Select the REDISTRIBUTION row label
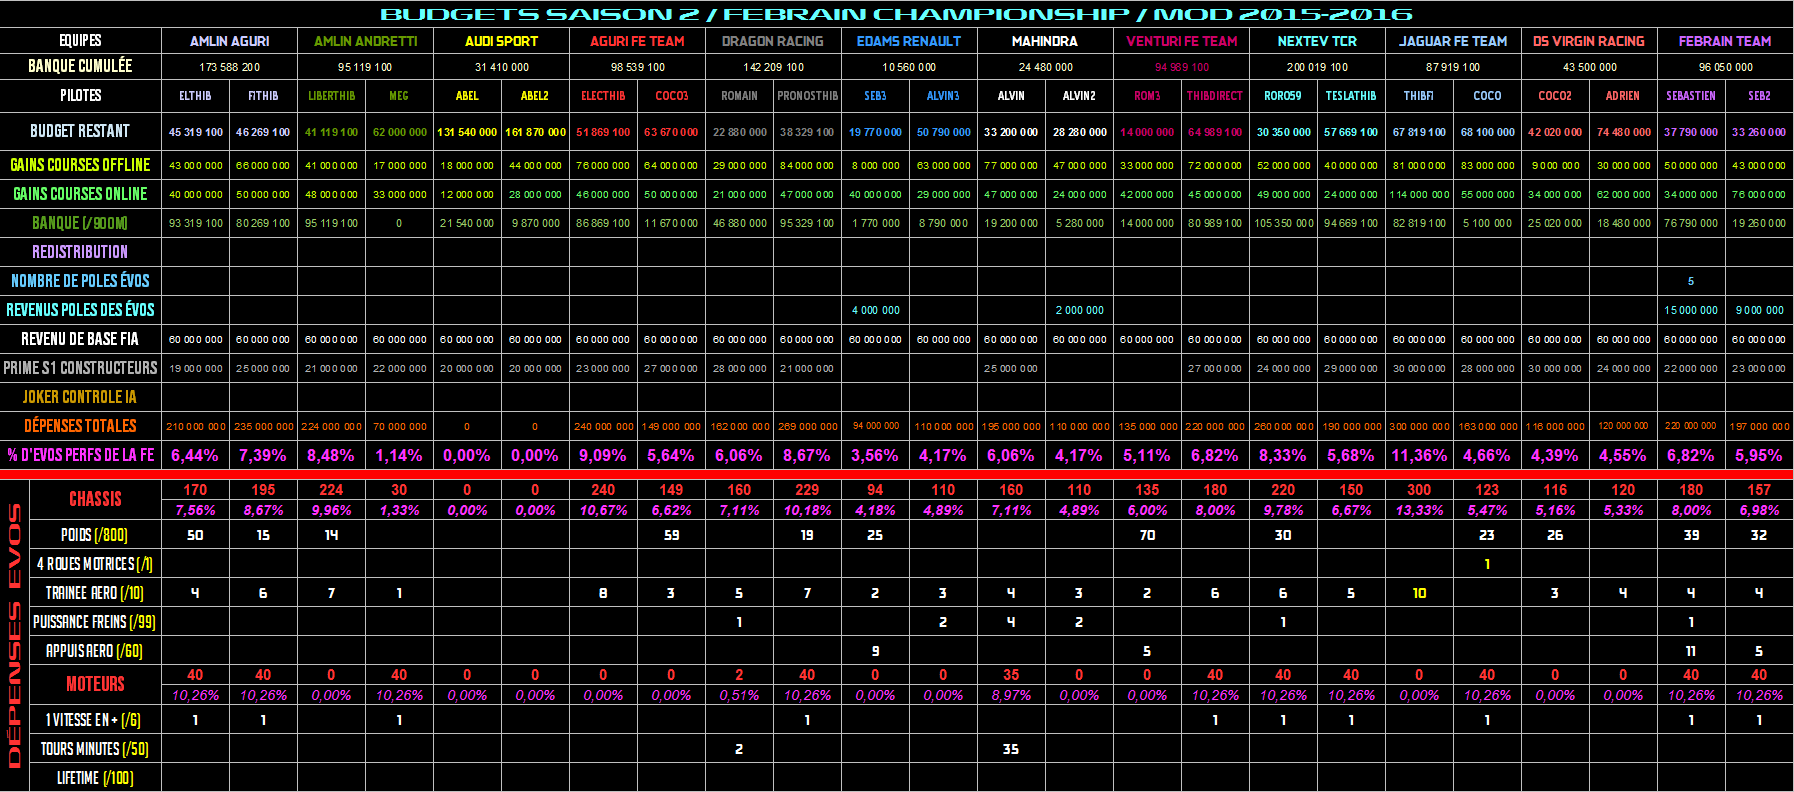This screenshot has height=792, width=1794. coord(80,252)
